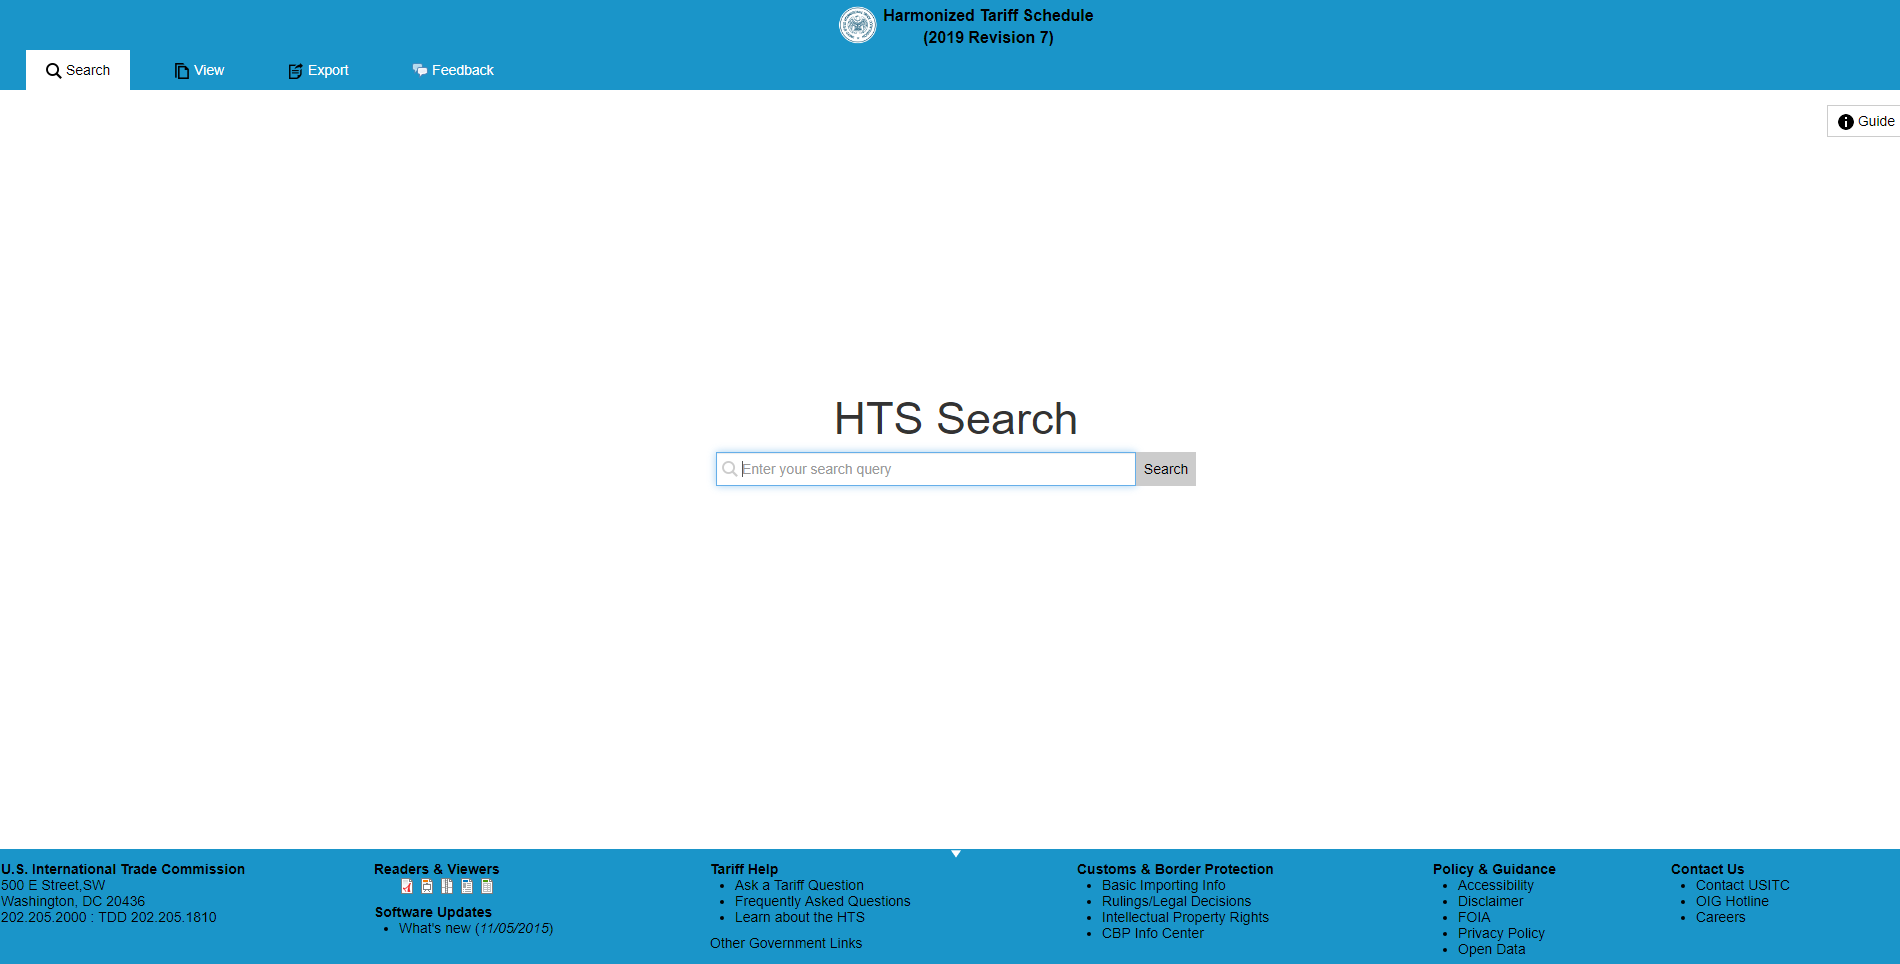Viewport: 1900px width, 964px height.
Task: Open the PowerPoint viewer icon
Action: [427, 886]
